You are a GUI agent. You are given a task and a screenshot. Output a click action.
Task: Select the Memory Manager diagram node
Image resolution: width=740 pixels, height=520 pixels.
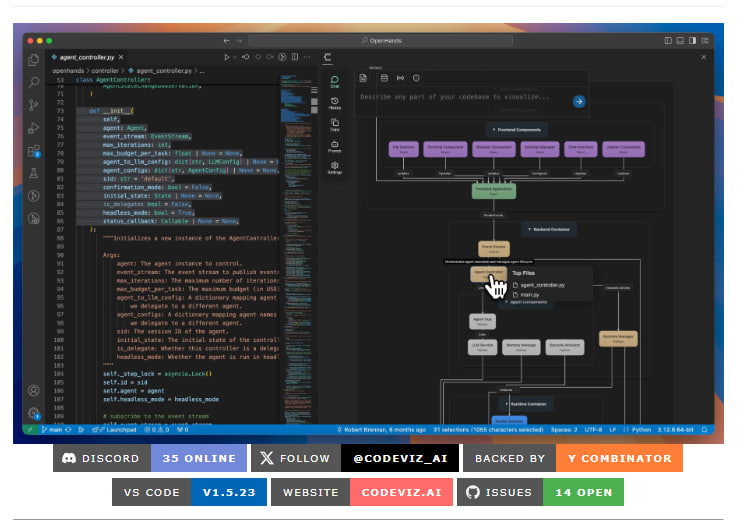(x=521, y=347)
